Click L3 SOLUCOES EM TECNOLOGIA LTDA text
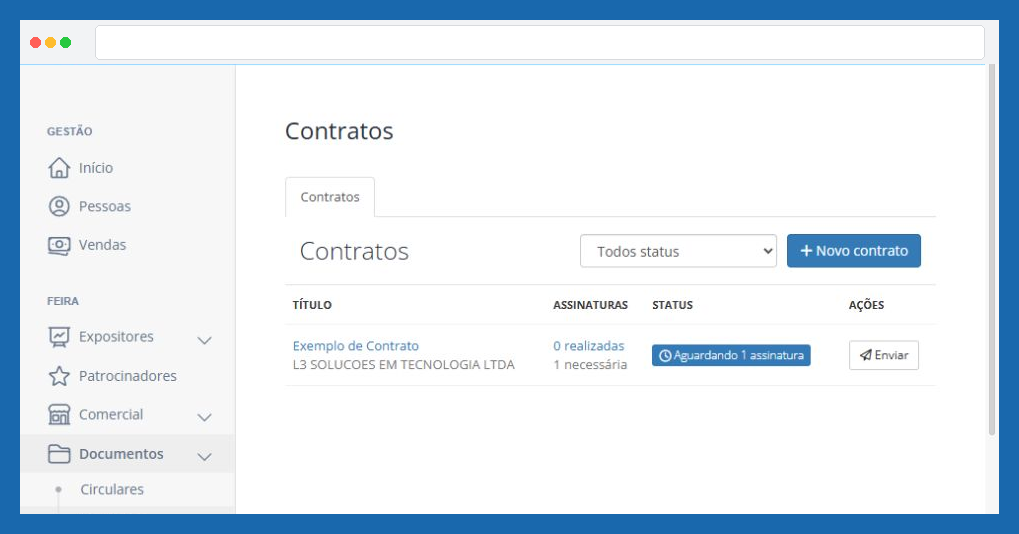Screen dimensions: 1019x534 pos(404,364)
